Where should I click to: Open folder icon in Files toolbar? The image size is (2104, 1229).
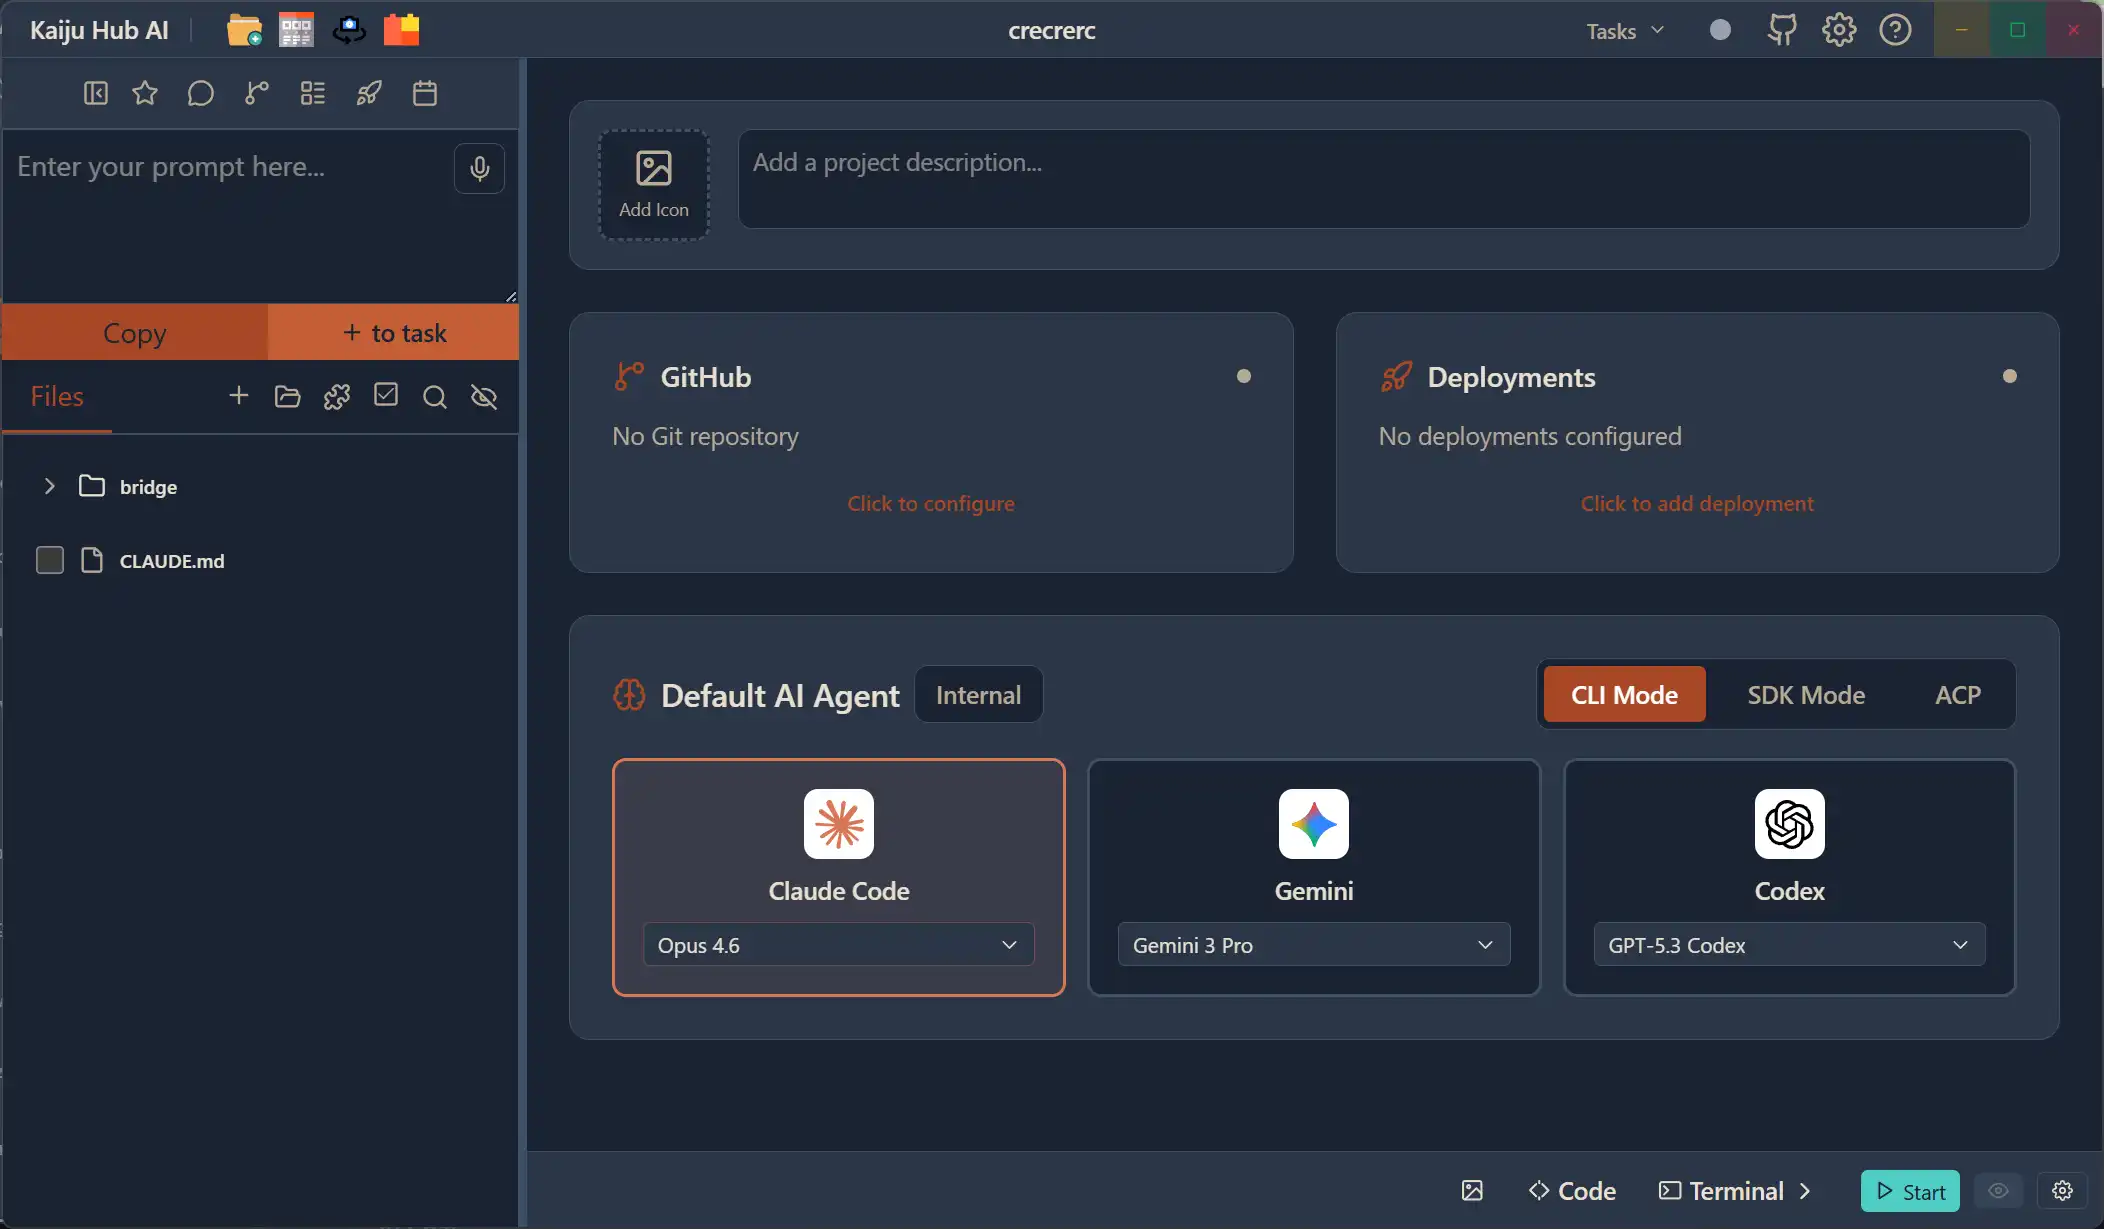click(x=288, y=396)
